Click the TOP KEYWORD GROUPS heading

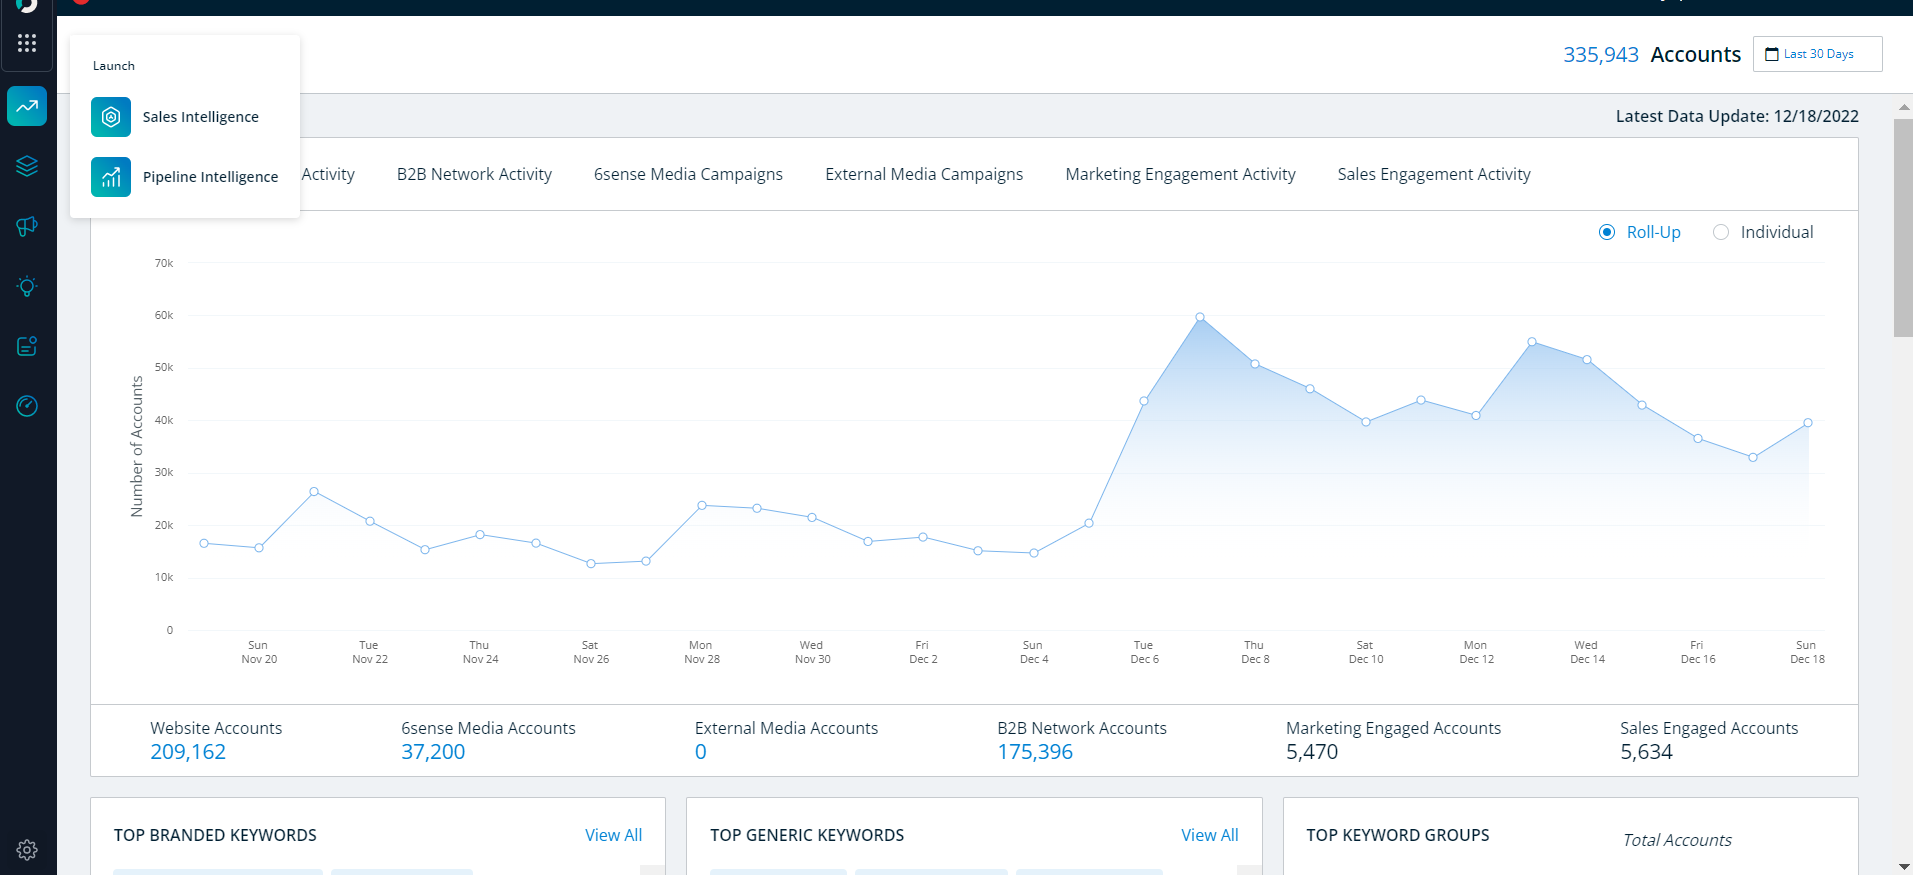1397,835
